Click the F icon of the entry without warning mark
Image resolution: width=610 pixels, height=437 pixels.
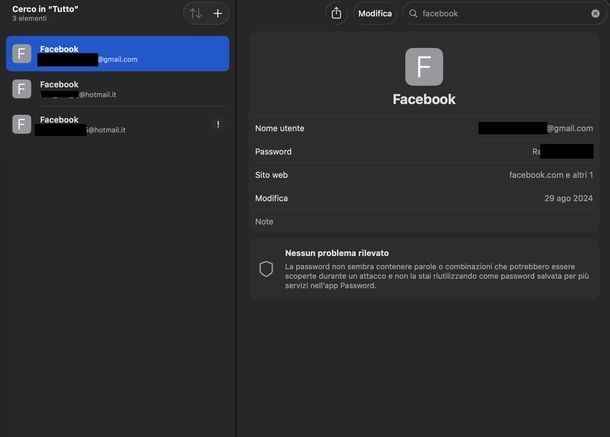(x=22, y=89)
